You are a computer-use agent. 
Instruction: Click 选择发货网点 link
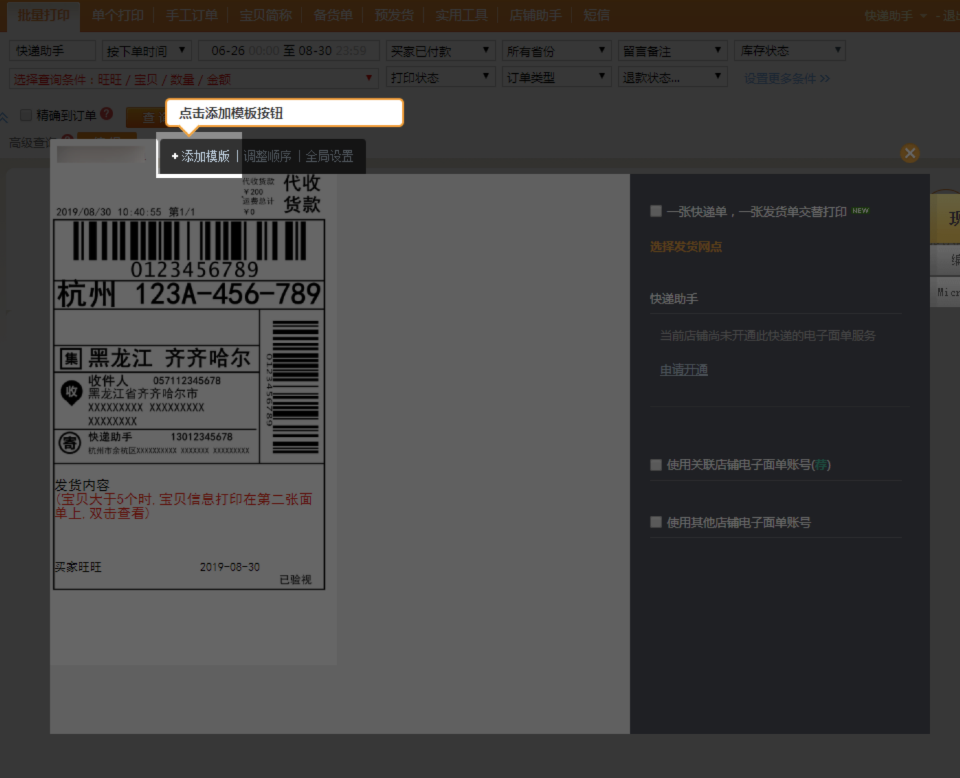[x=686, y=247]
